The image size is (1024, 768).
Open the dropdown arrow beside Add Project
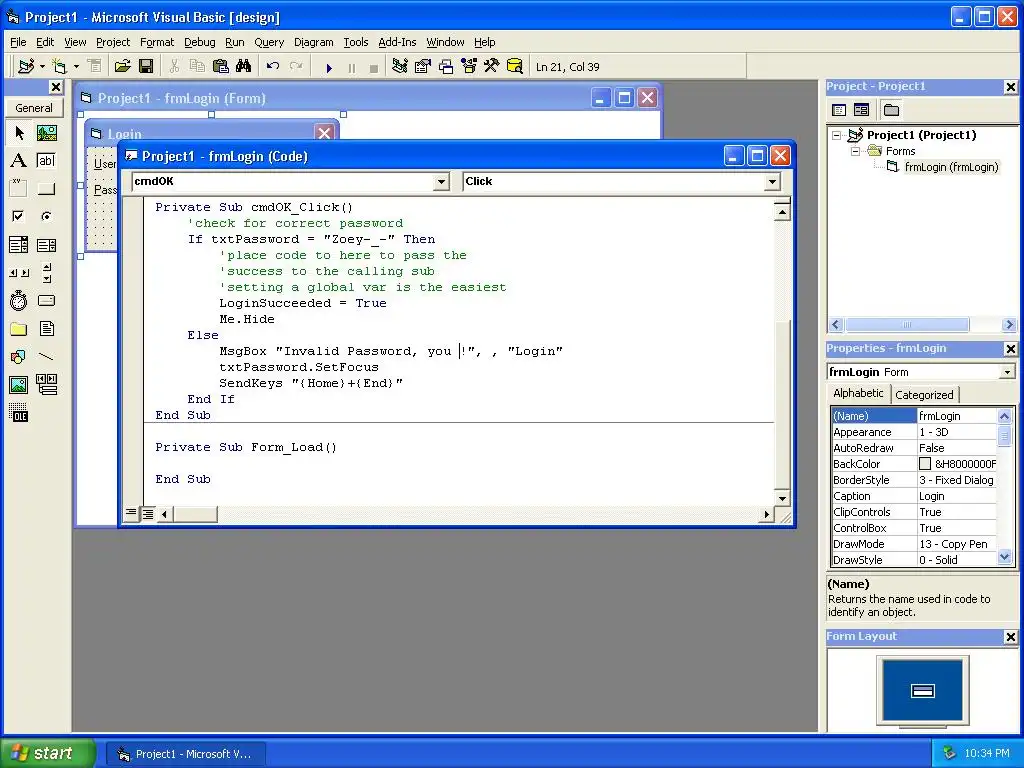[x=42, y=66]
